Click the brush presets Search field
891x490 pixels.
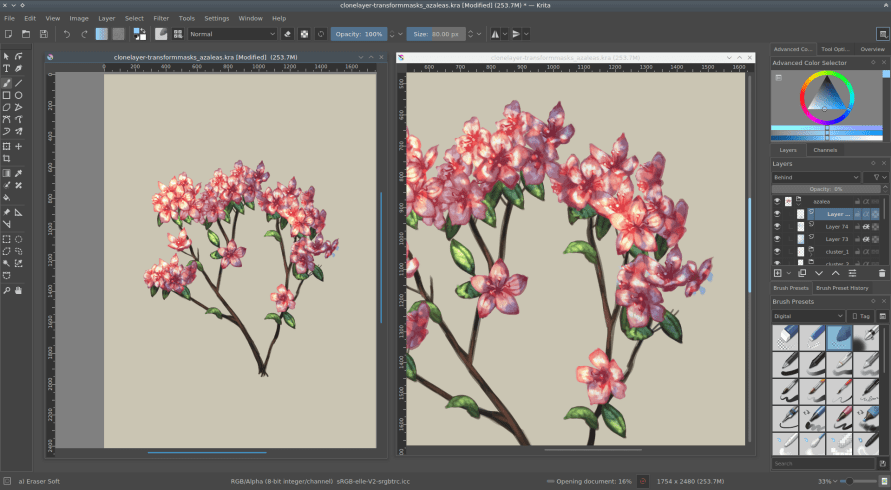click(823, 463)
